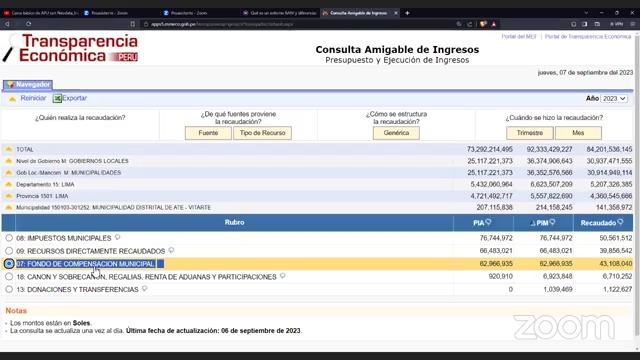640x360 pixels.
Task: Click the PIA value 76,744,972
Action: (x=496, y=238)
